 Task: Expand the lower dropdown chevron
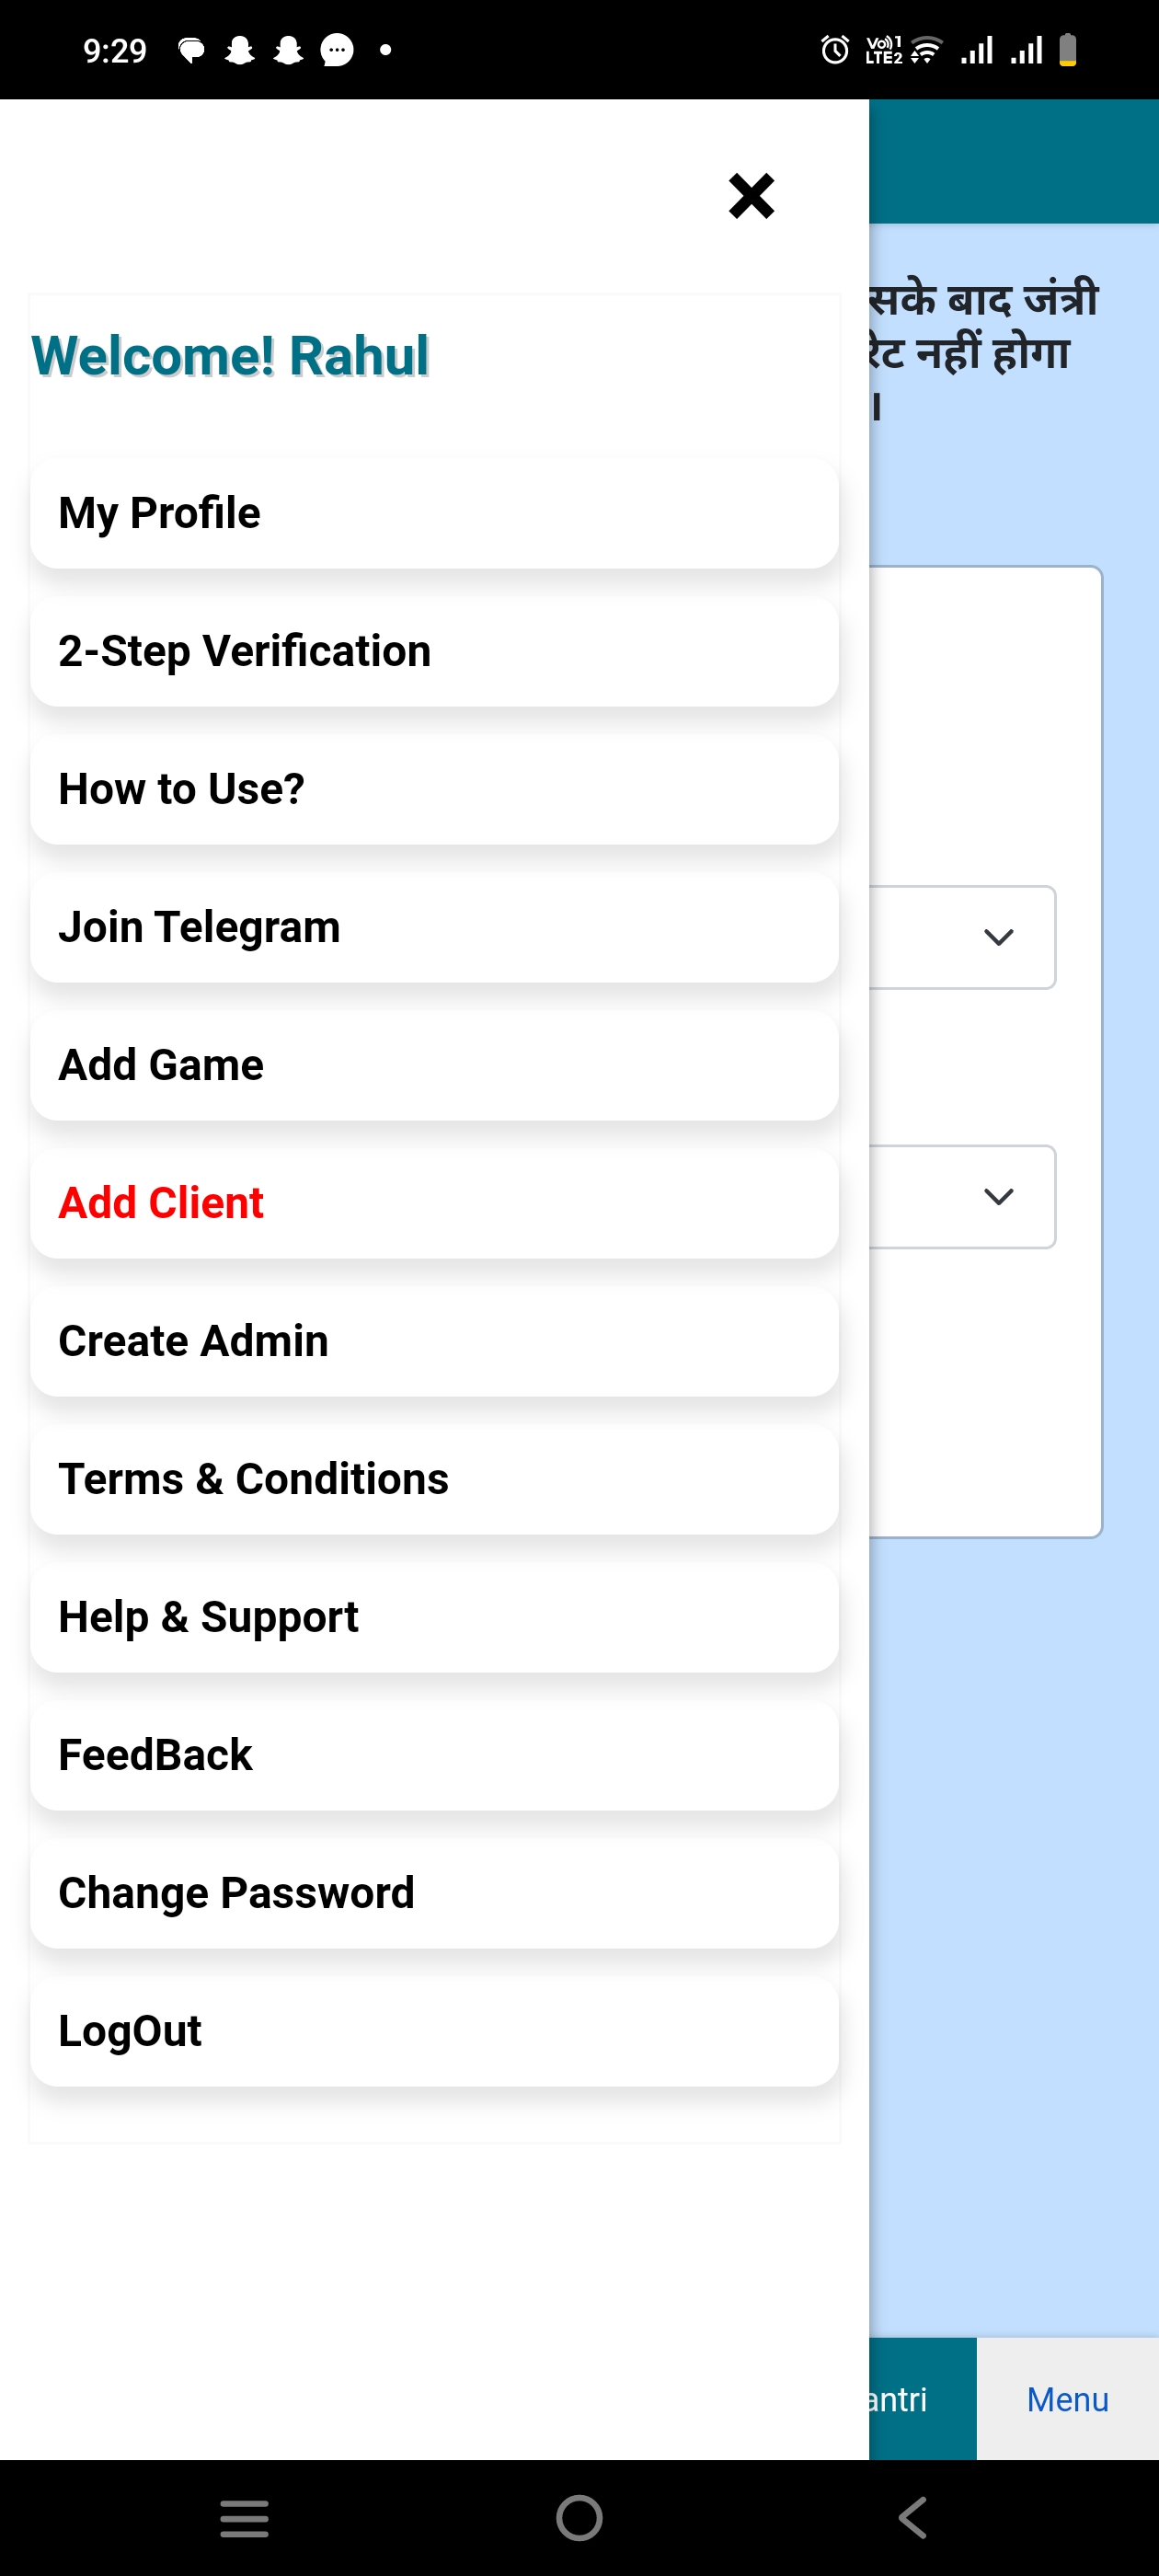coord(998,1196)
